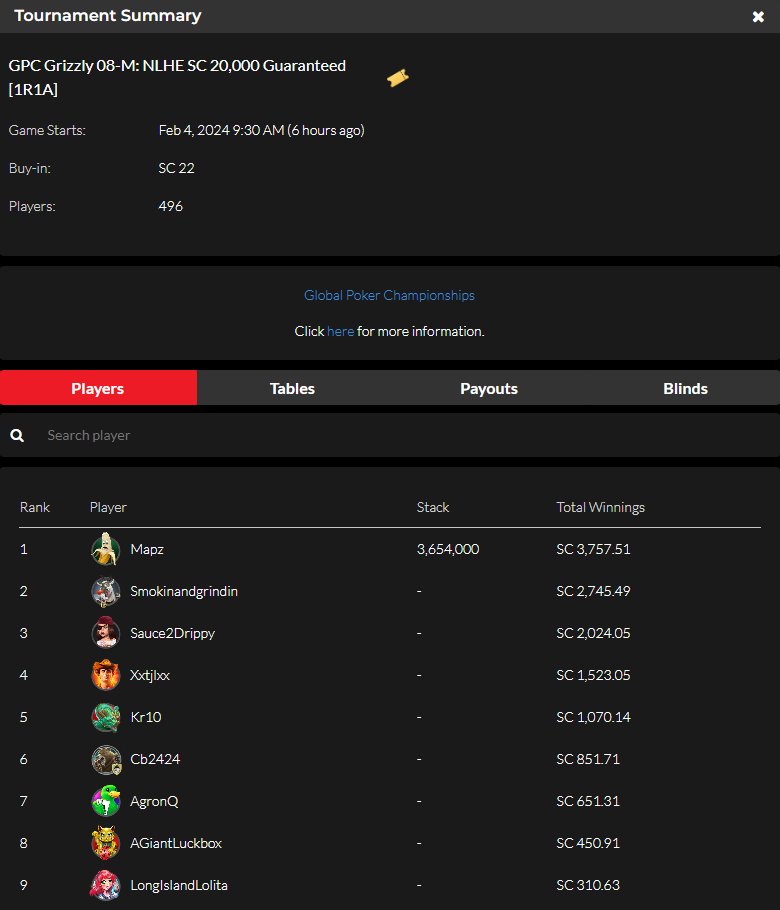Select player name Xxtjlxx
780x910 pixels.
click(150, 675)
